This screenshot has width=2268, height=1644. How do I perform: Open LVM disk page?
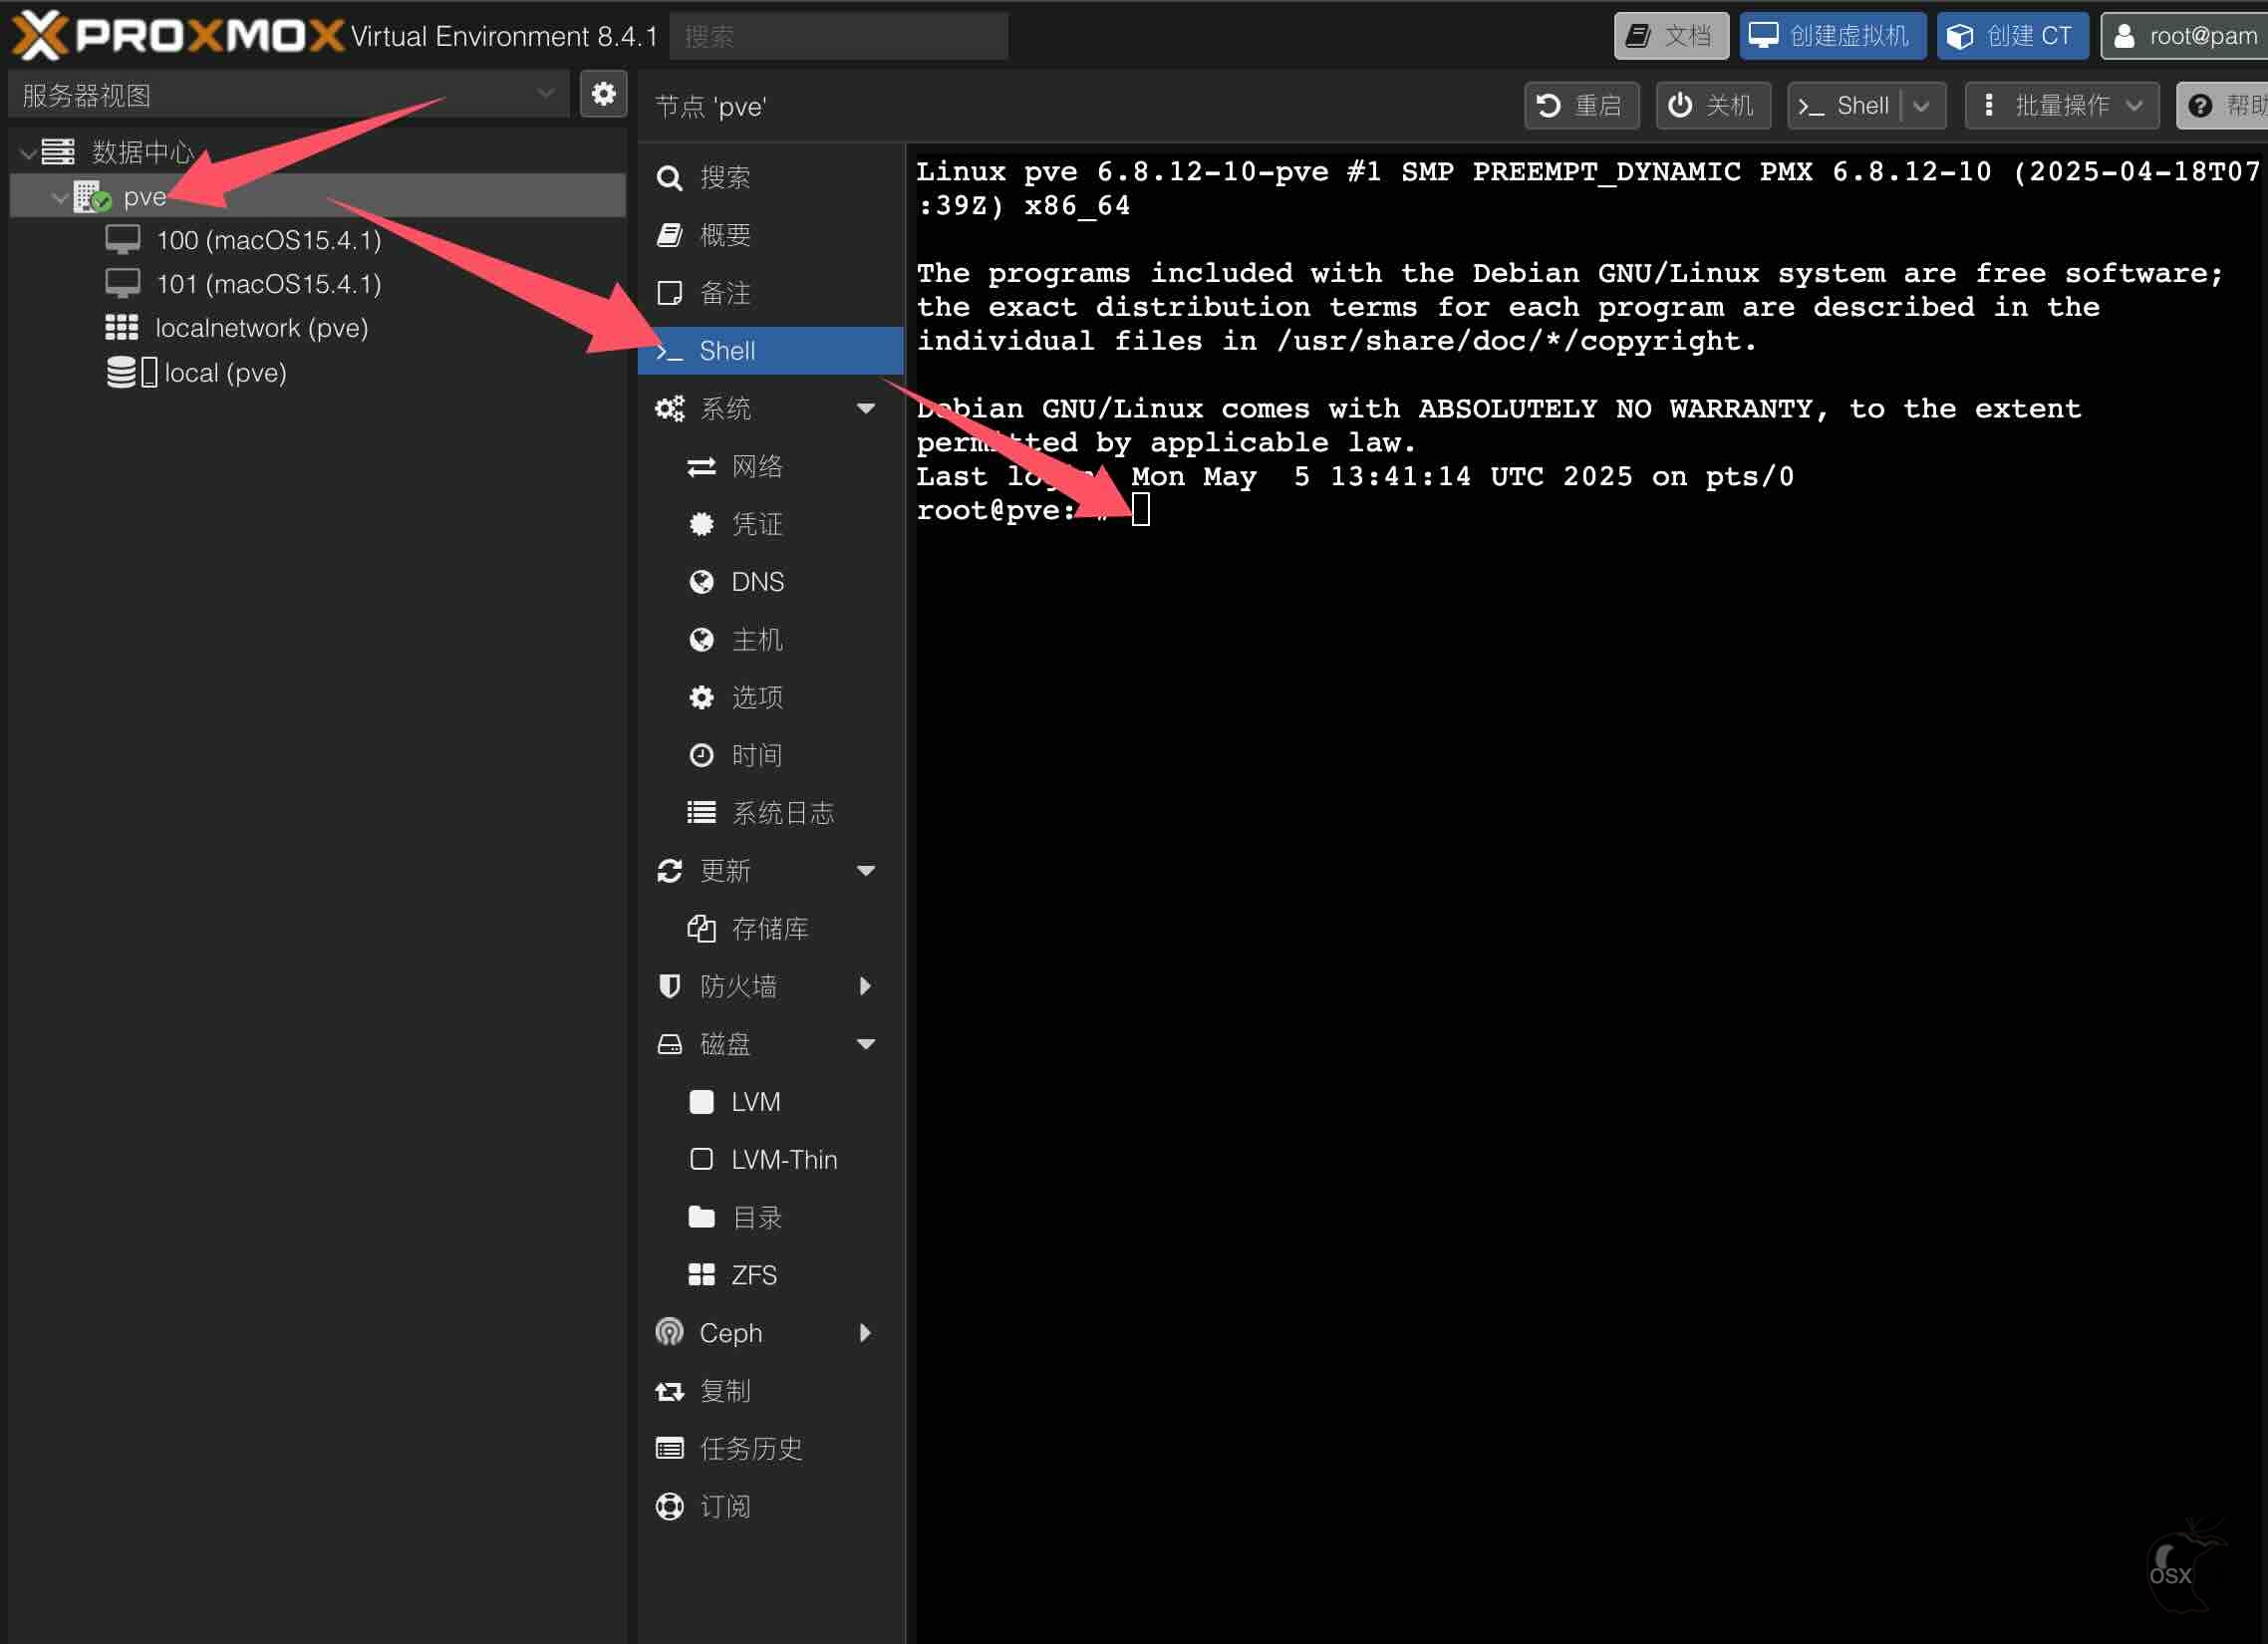coord(770,1102)
